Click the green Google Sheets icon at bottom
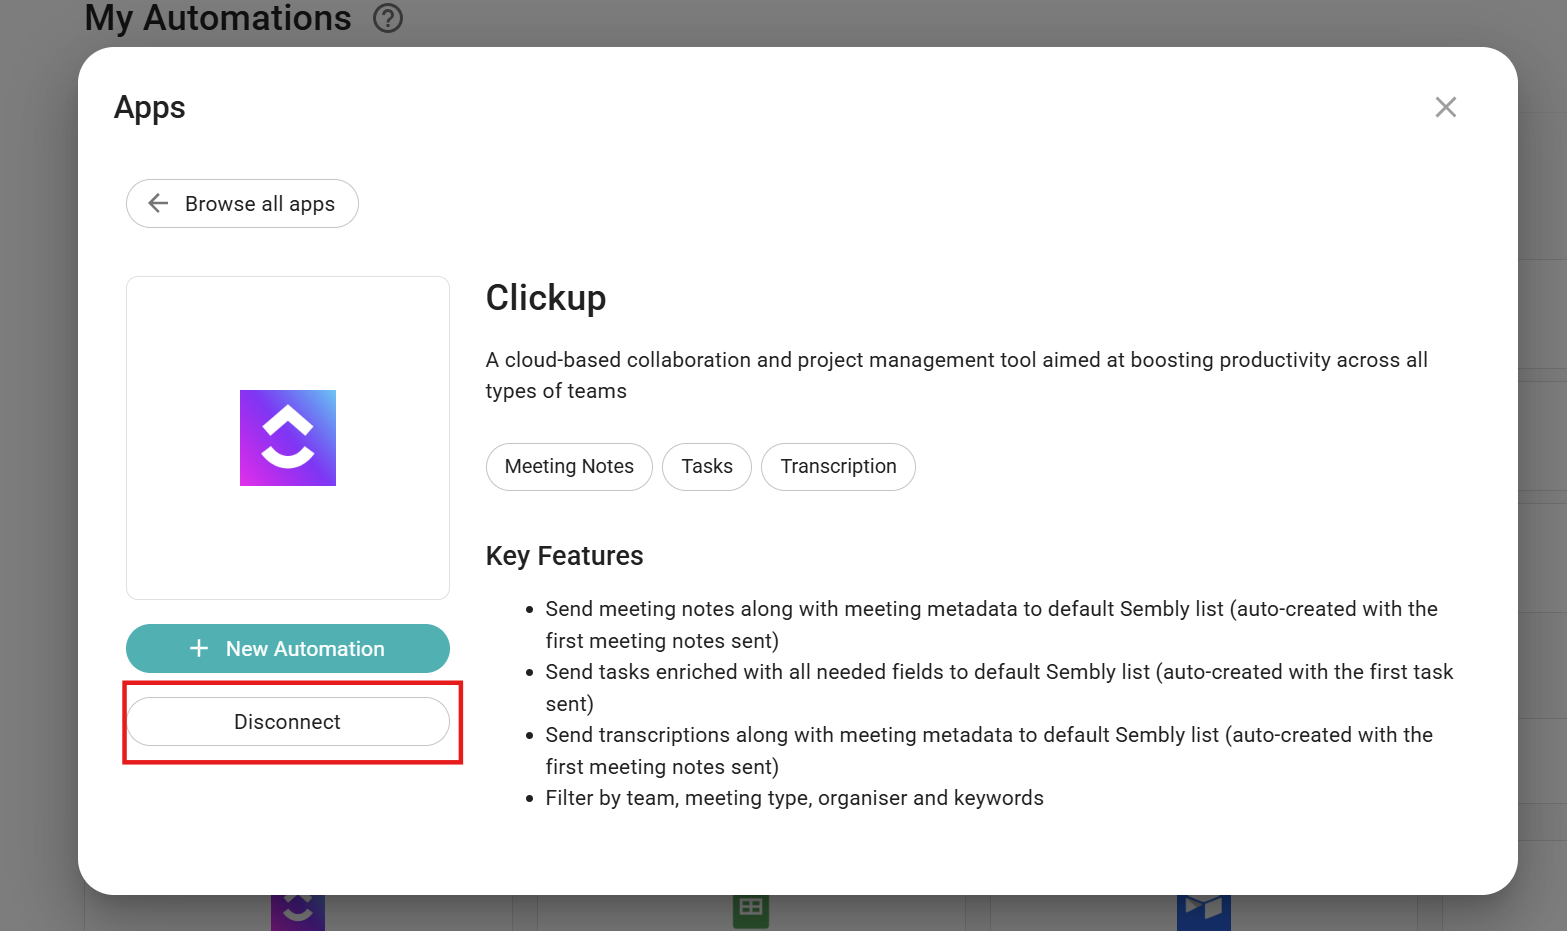Viewport: 1567px width, 931px height. pyautogui.click(x=750, y=911)
